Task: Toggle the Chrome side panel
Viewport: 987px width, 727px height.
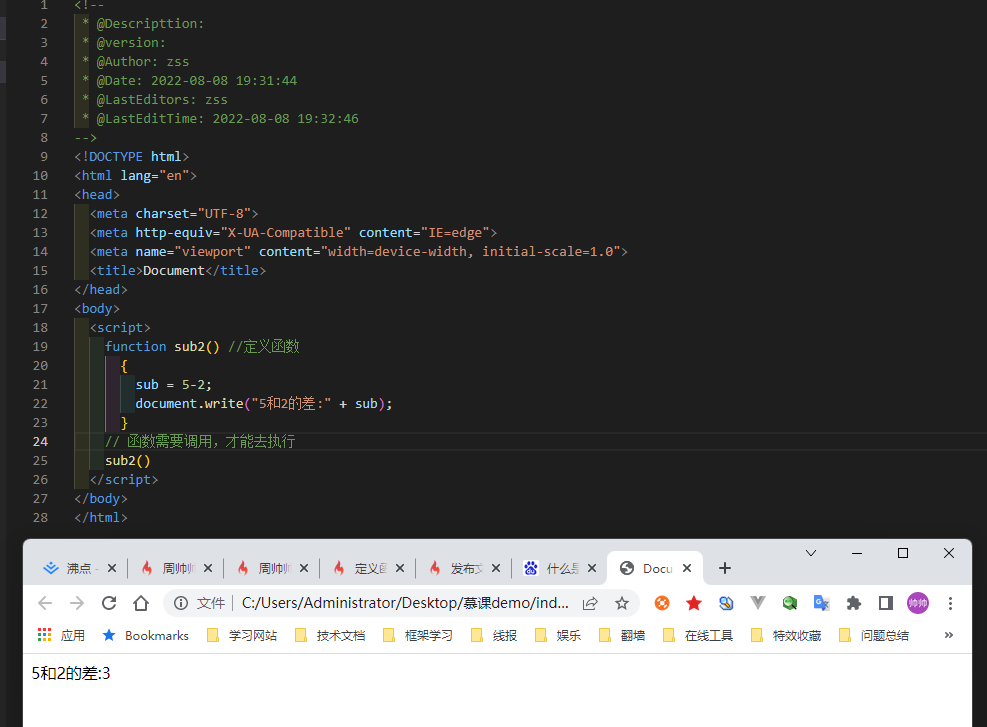Action: click(x=886, y=603)
